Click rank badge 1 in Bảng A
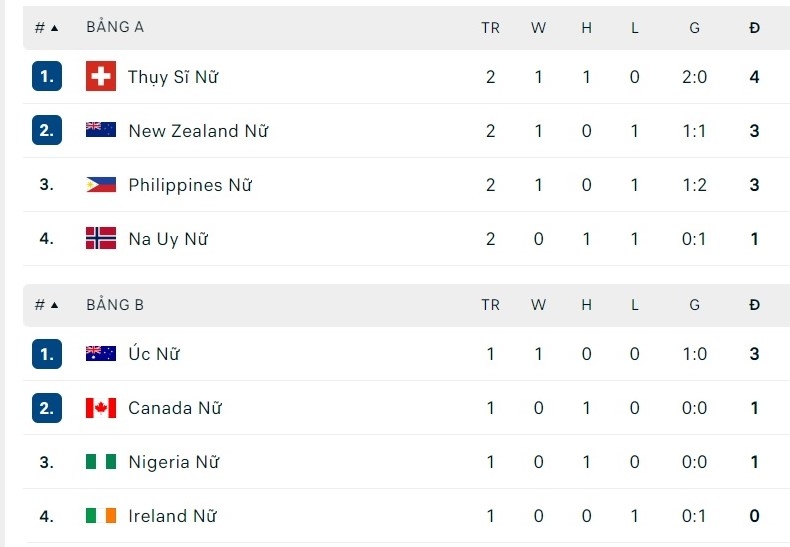Image resolution: width=790 pixels, height=547 pixels. (47, 77)
